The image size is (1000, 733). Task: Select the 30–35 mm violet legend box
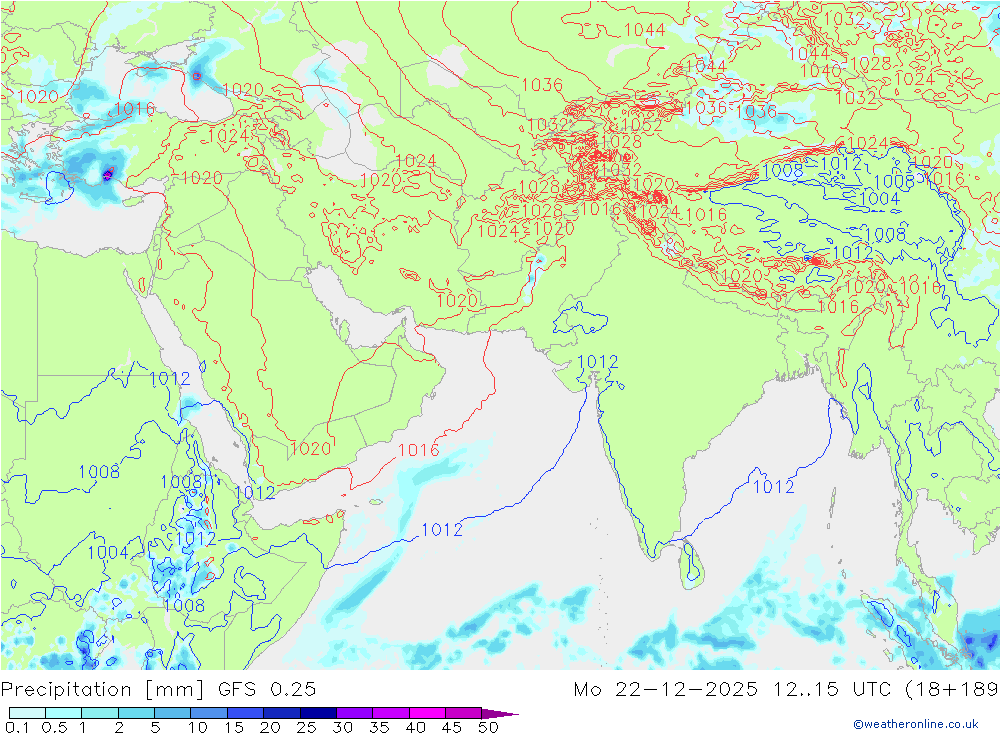(355, 713)
